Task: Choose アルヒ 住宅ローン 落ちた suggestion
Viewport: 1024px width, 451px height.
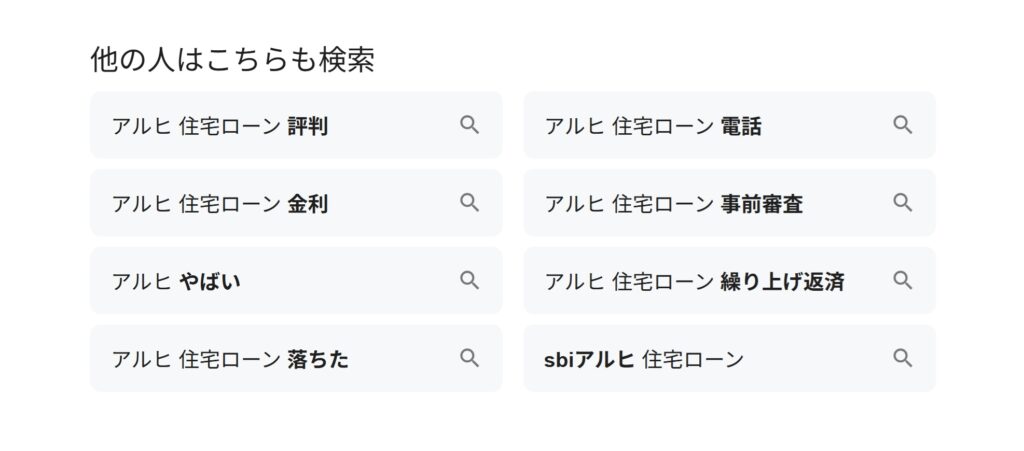Action: pyautogui.click(x=296, y=358)
